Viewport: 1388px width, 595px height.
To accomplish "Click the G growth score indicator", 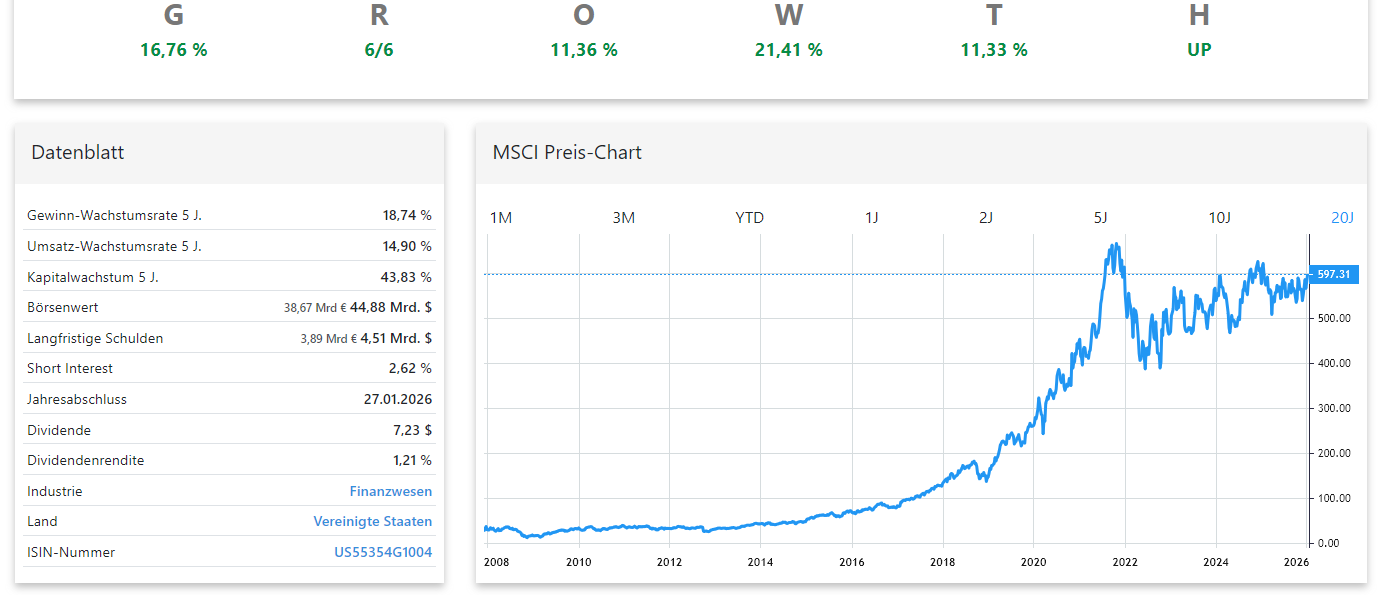I will click(x=173, y=30).
